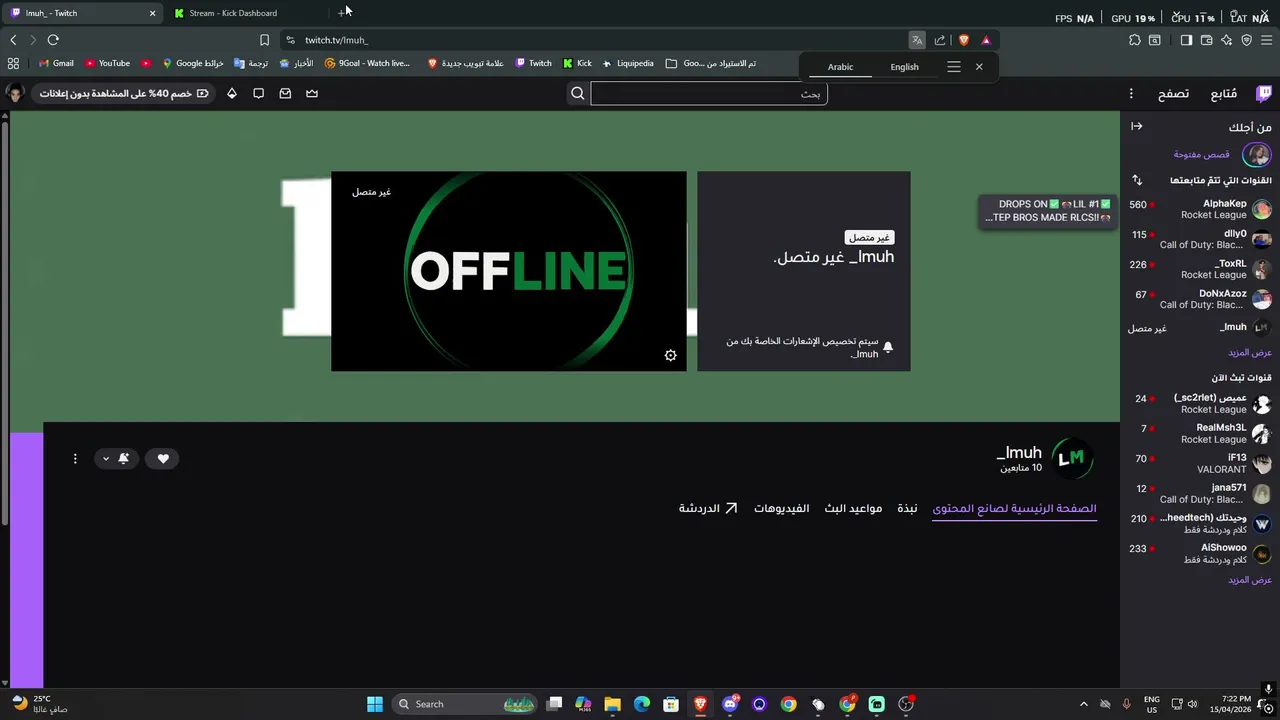
Task: Open the apps grid in bookmarks bar
Action: 13,63
